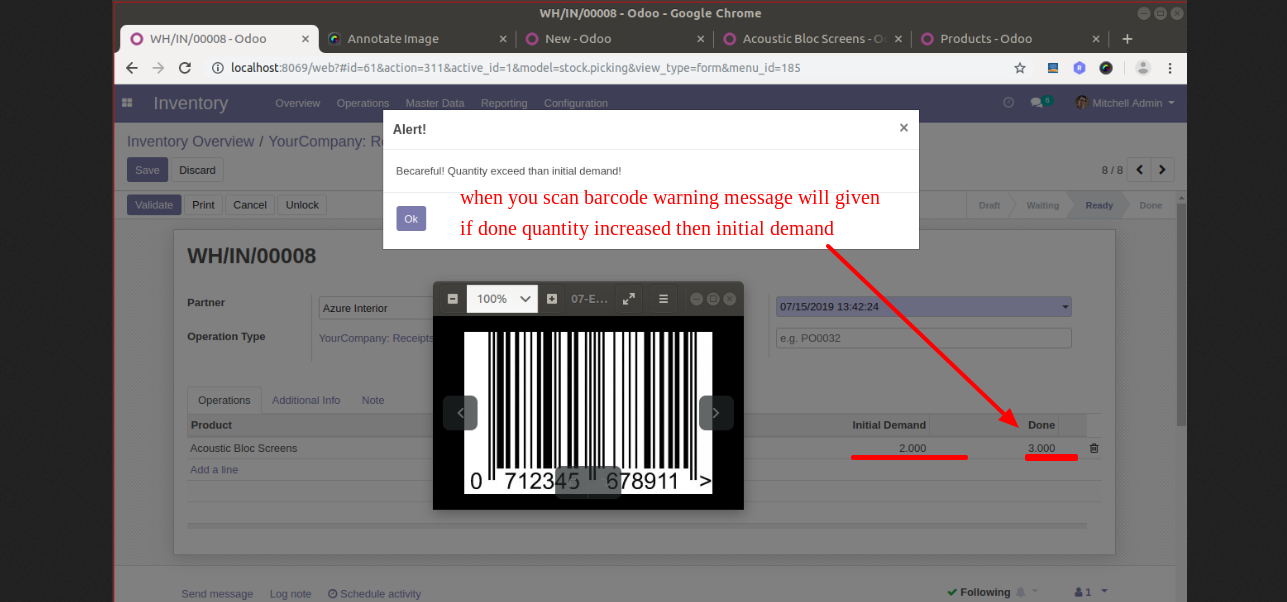1287x602 pixels.
Task: Go to next image in the barcode viewer
Action: click(716, 413)
